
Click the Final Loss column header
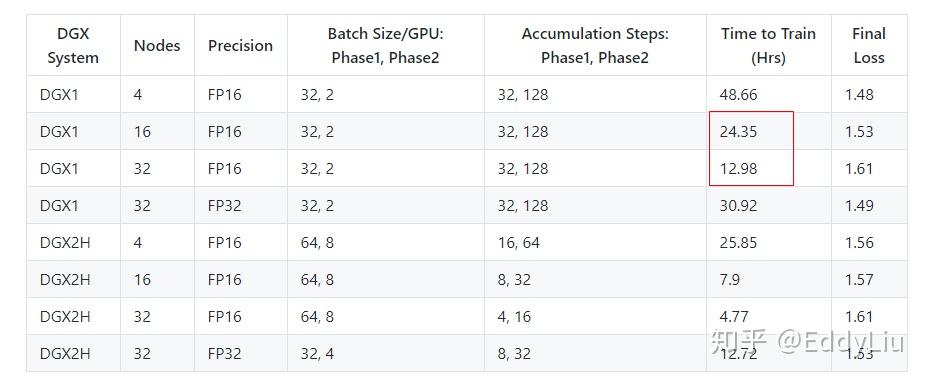click(x=869, y=46)
